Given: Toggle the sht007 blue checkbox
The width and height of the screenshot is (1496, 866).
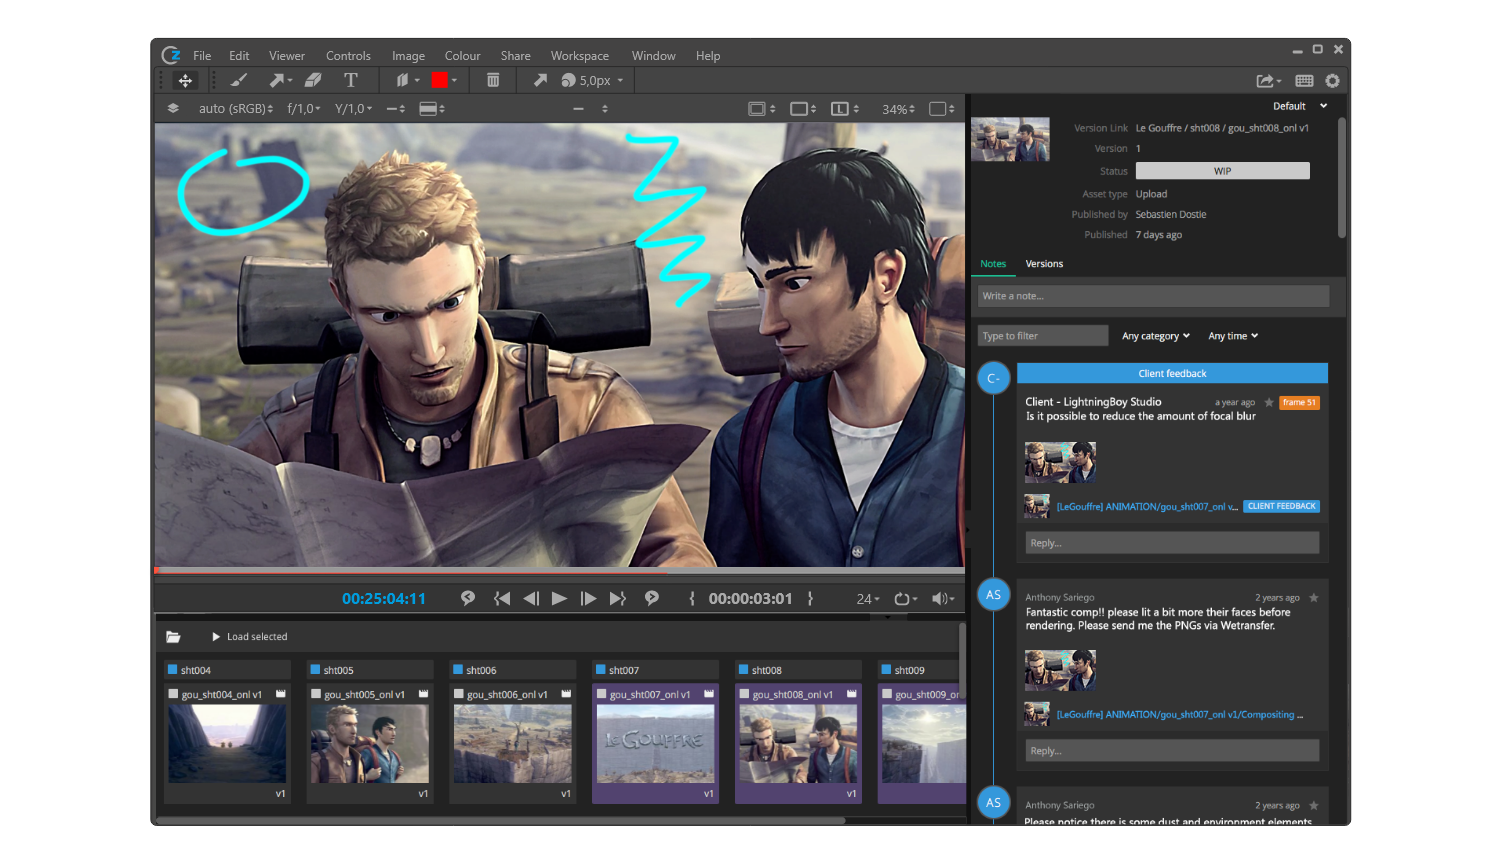Looking at the screenshot, I should click(600, 670).
